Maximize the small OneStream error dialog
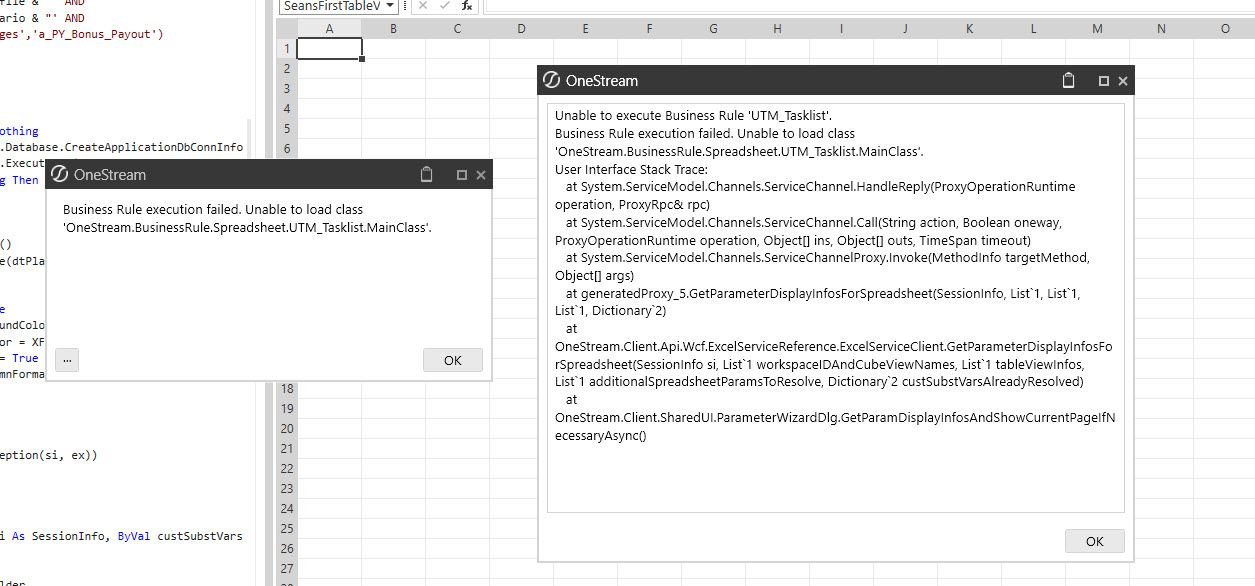 tap(462, 175)
